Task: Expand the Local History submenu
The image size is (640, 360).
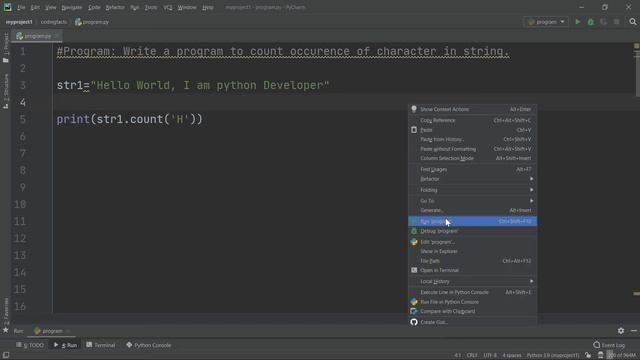Action: pos(473,281)
